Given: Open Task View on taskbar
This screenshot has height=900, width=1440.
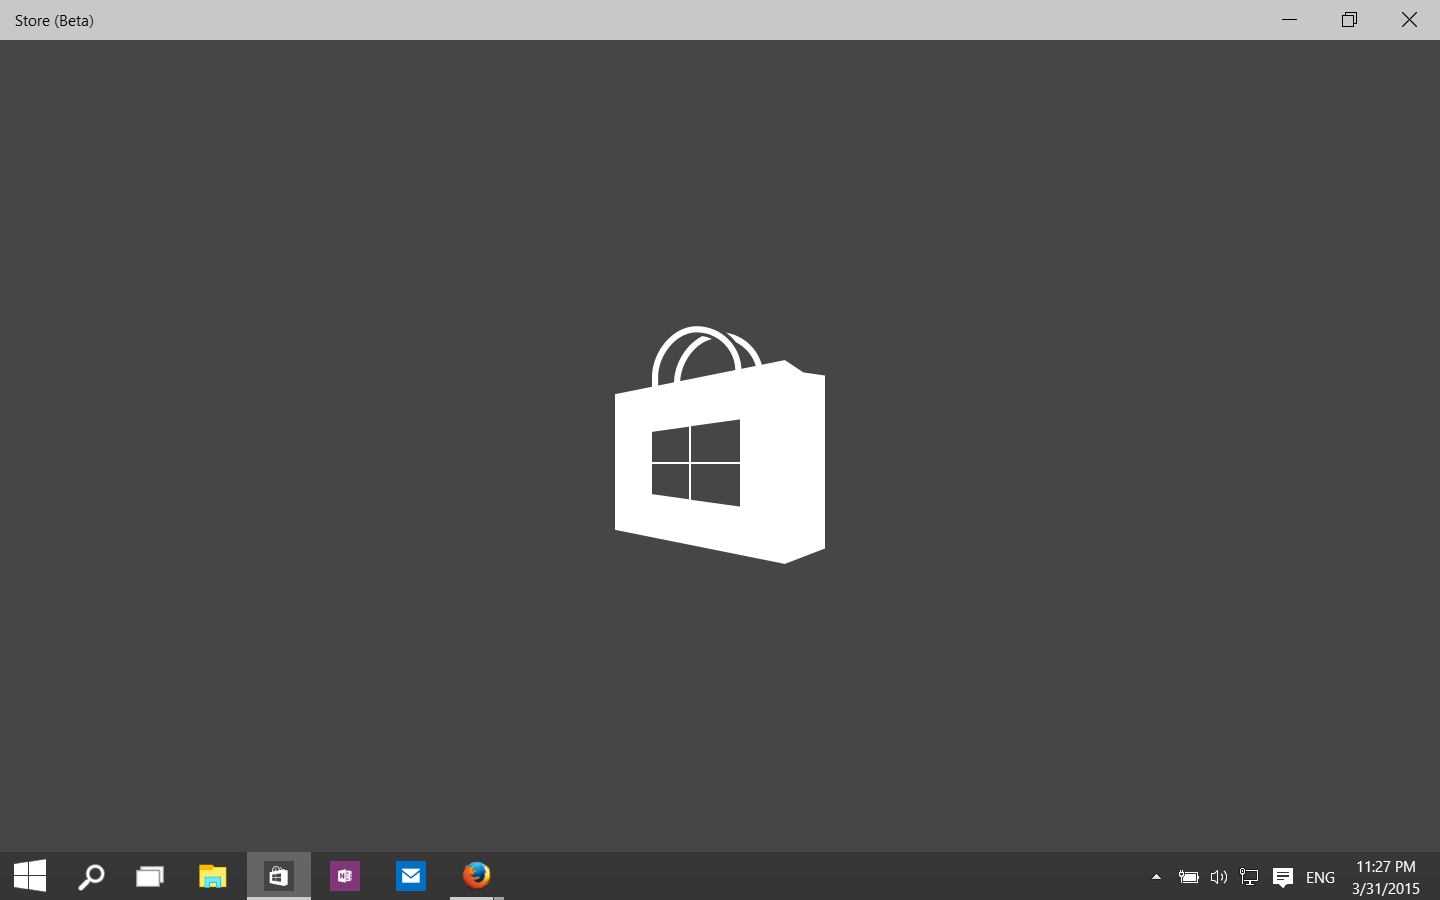Looking at the screenshot, I should pyautogui.click(x=150, y=877).
